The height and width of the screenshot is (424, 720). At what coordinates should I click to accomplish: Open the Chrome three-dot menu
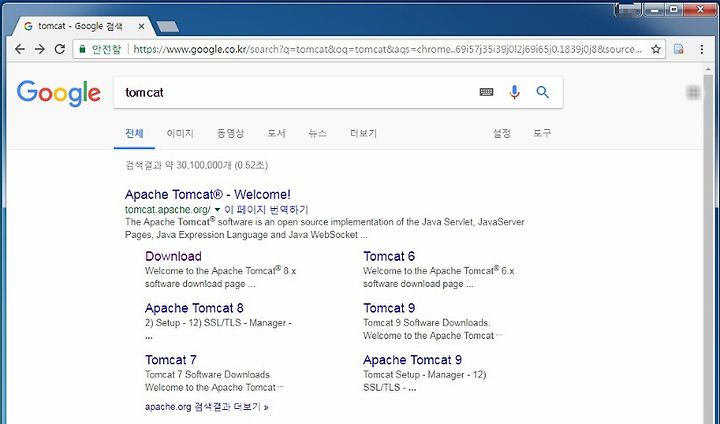[702, 49]
